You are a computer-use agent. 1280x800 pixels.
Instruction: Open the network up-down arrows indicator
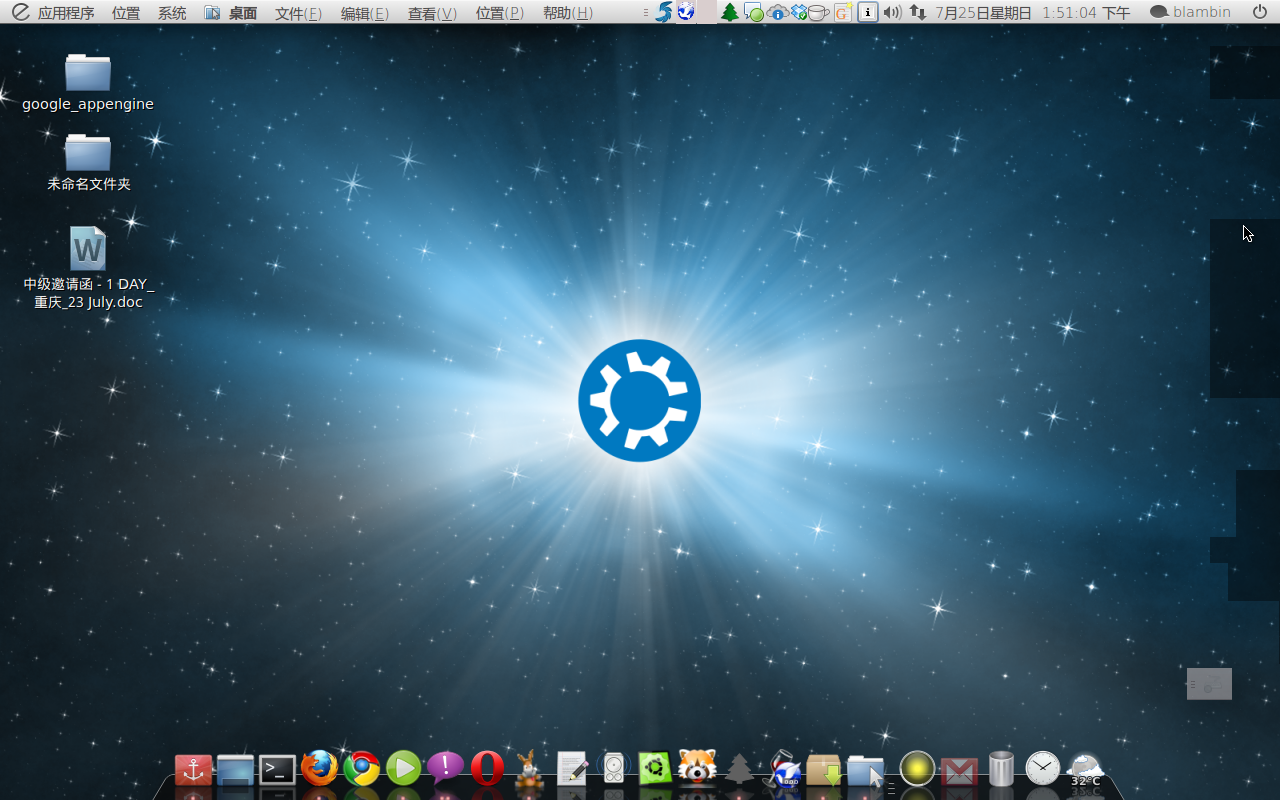(917, 13)
